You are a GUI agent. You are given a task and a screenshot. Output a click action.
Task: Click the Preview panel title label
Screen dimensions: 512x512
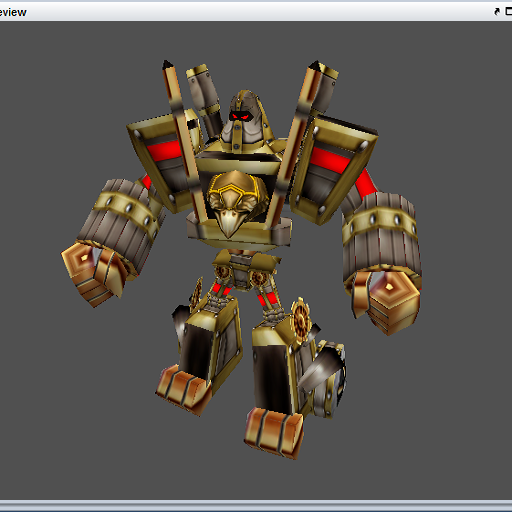coord(13,12)
